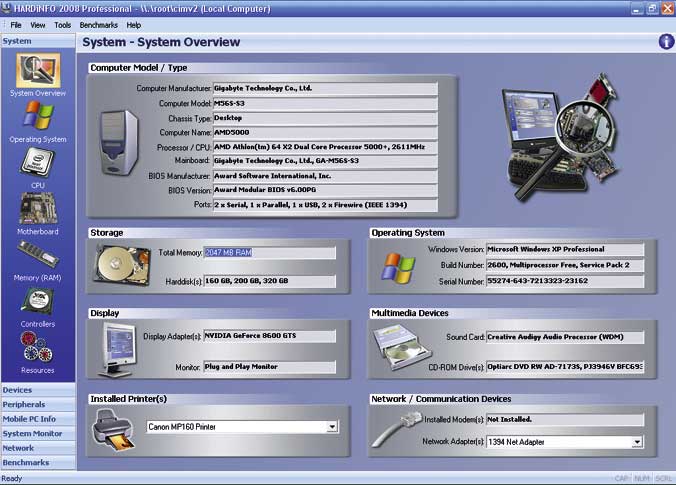Image resolution: width=676 pixels, height=485 pixels.
Task: Select the Memory (RAM) stick icon
Action: [38, 254]
